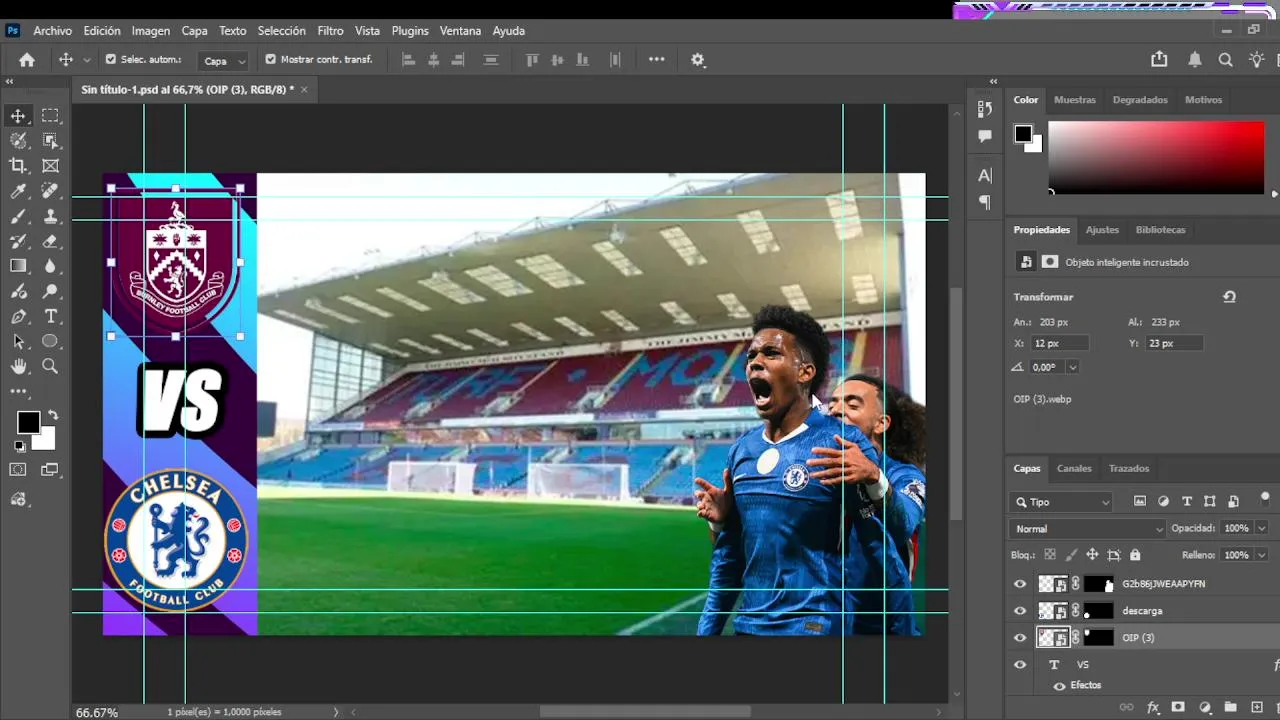
Task: Select the Brush tool
Action: point(18,216)
